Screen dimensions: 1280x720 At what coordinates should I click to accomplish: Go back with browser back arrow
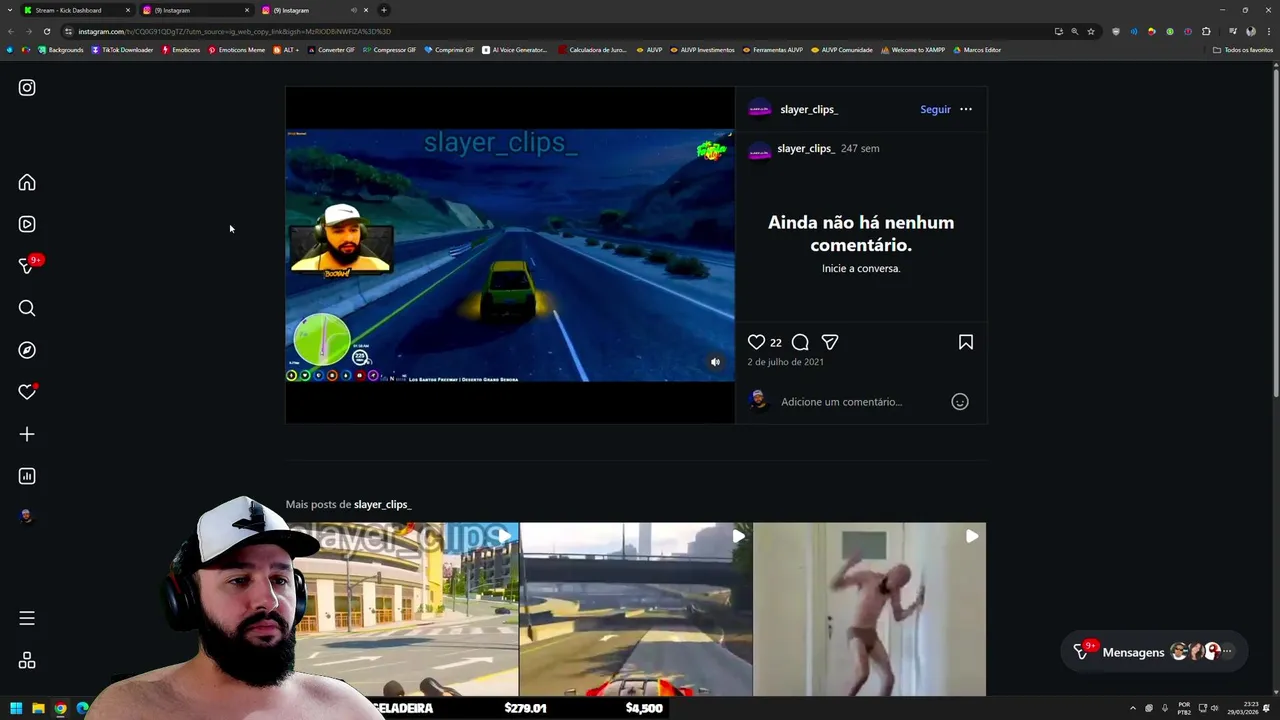(x=11, y=31)
